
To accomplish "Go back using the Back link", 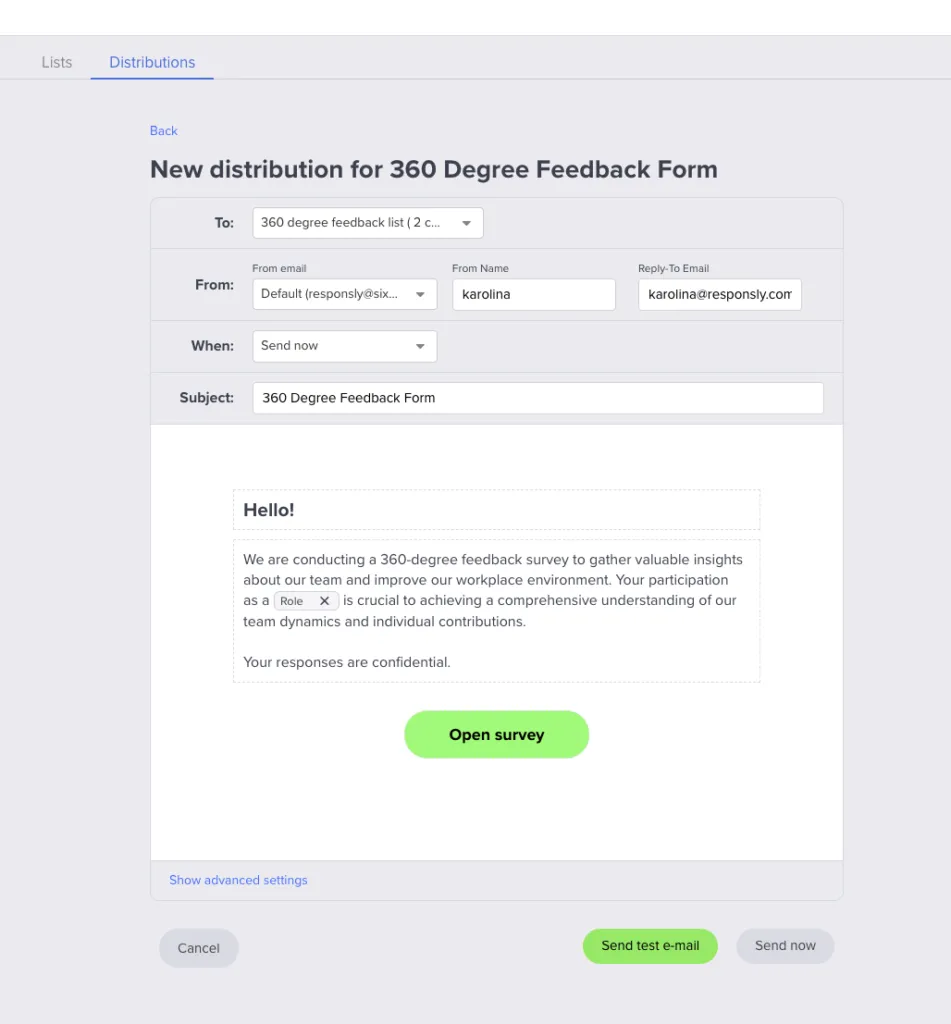I will 163,131.
